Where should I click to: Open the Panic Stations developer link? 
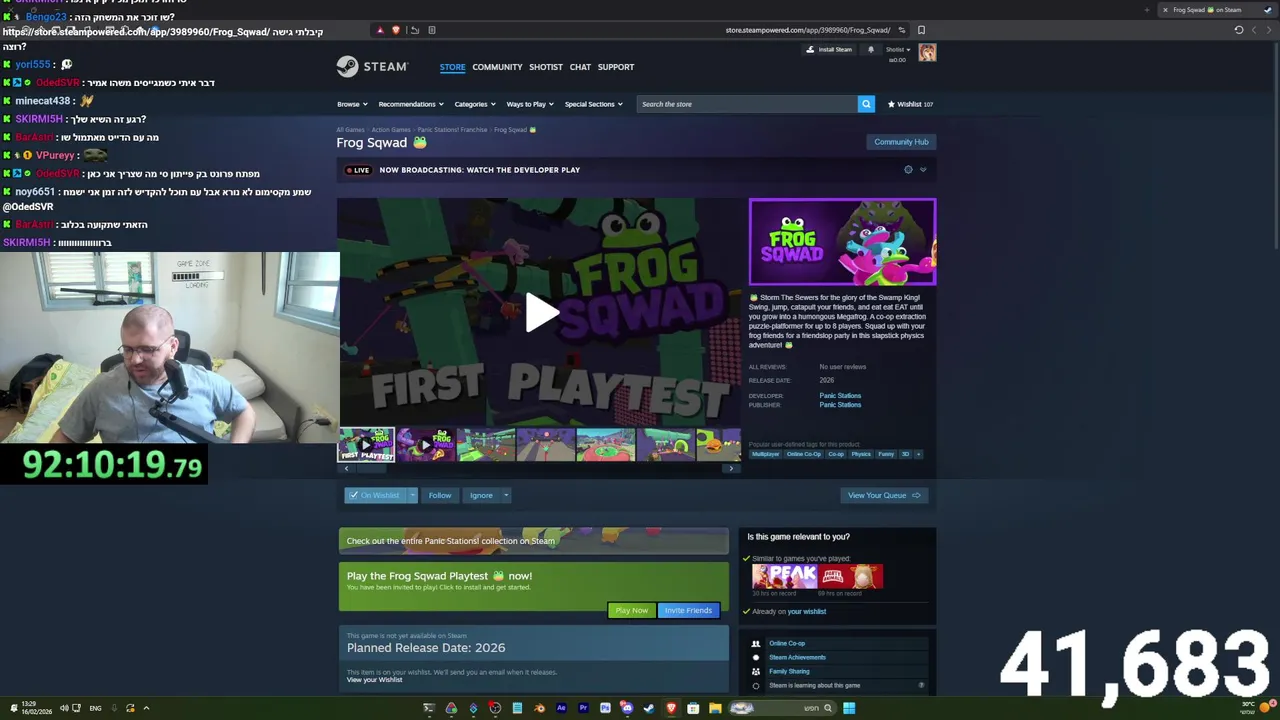click(840, 396)
